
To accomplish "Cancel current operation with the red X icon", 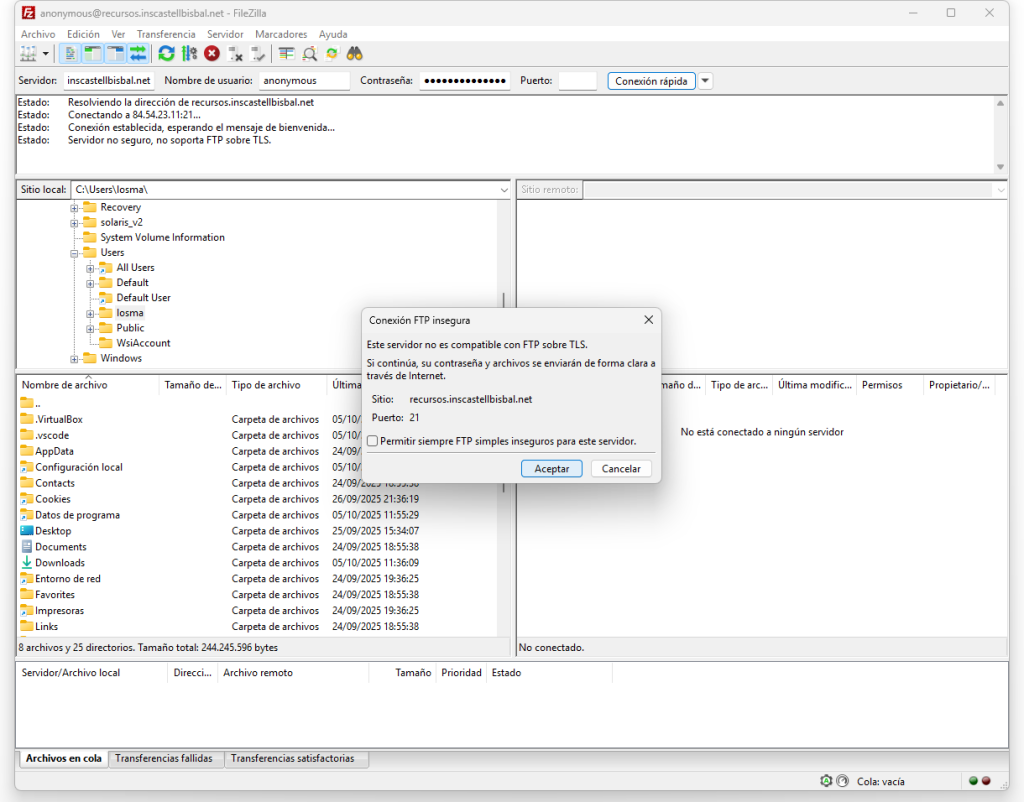I will (x=212, y=54).
